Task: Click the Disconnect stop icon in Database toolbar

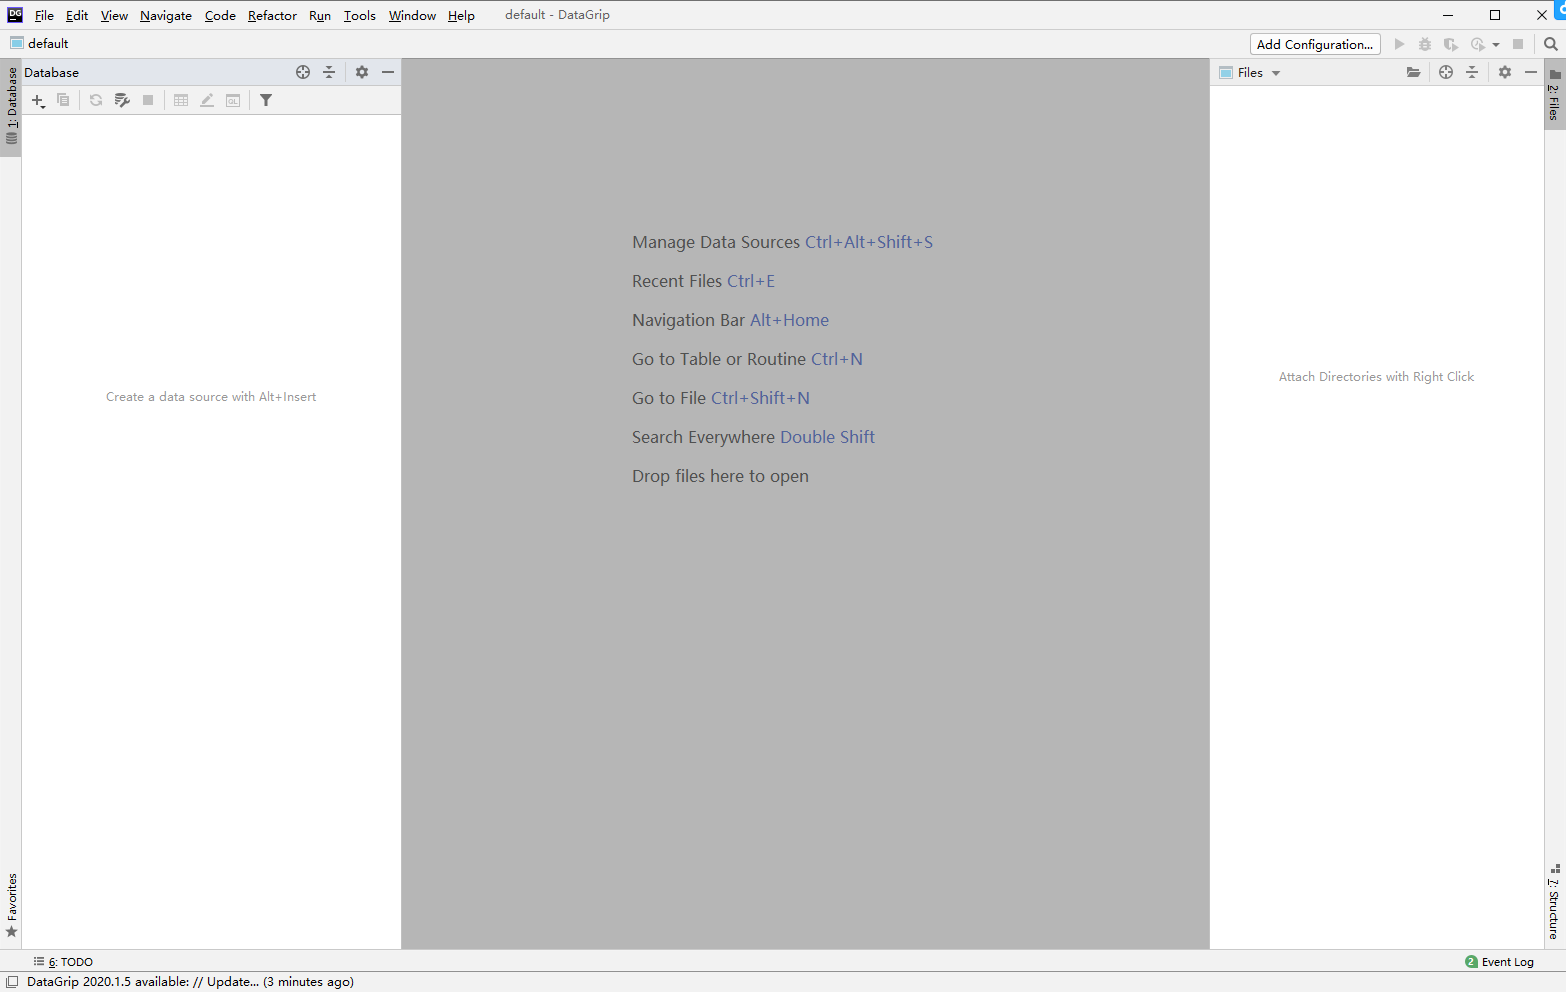Action: [148, 100]
